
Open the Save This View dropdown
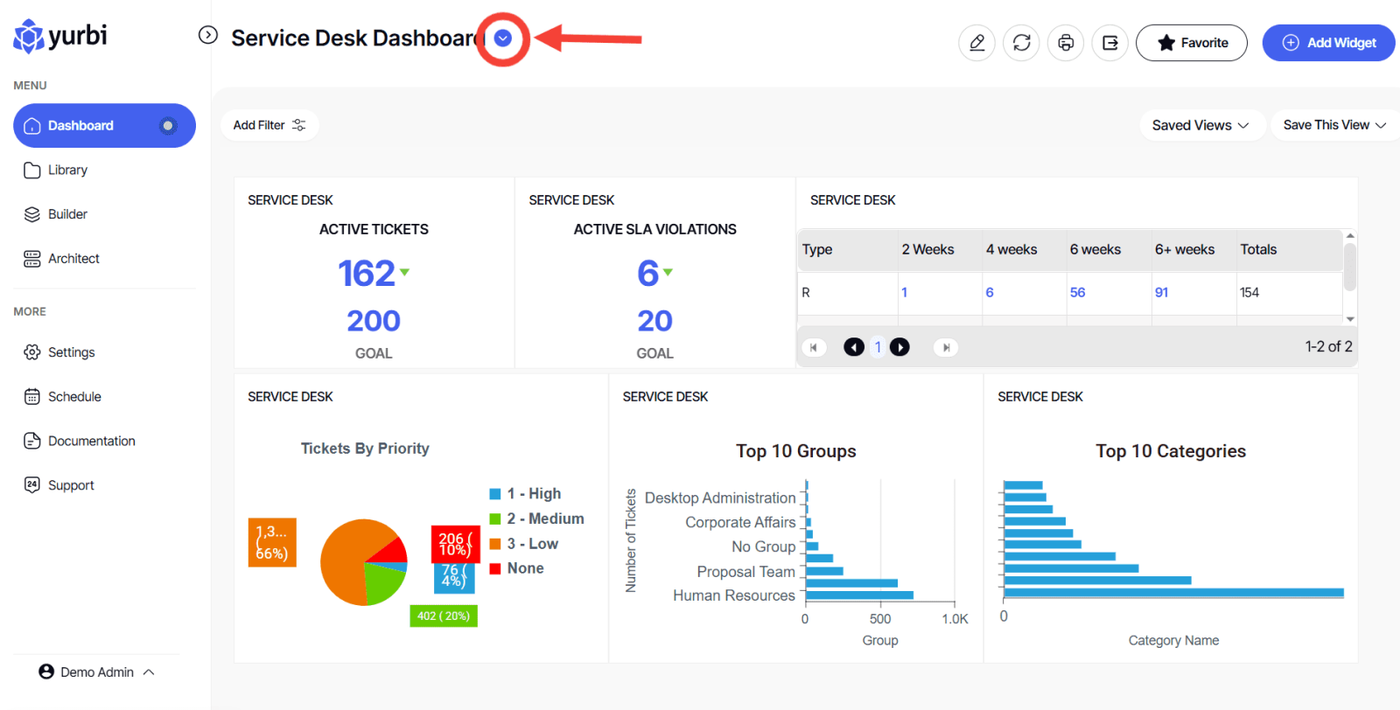click(1335, 125)
